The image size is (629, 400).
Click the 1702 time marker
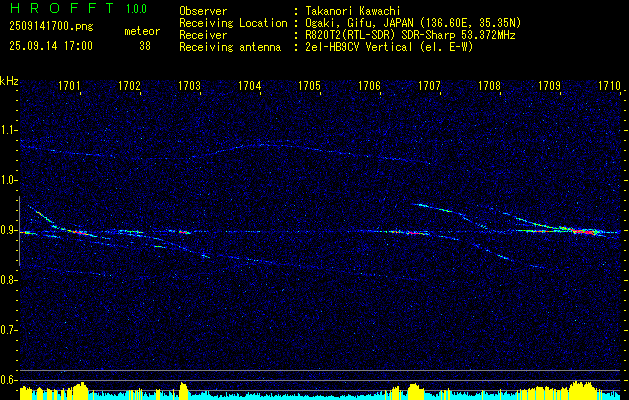point(130,85)
